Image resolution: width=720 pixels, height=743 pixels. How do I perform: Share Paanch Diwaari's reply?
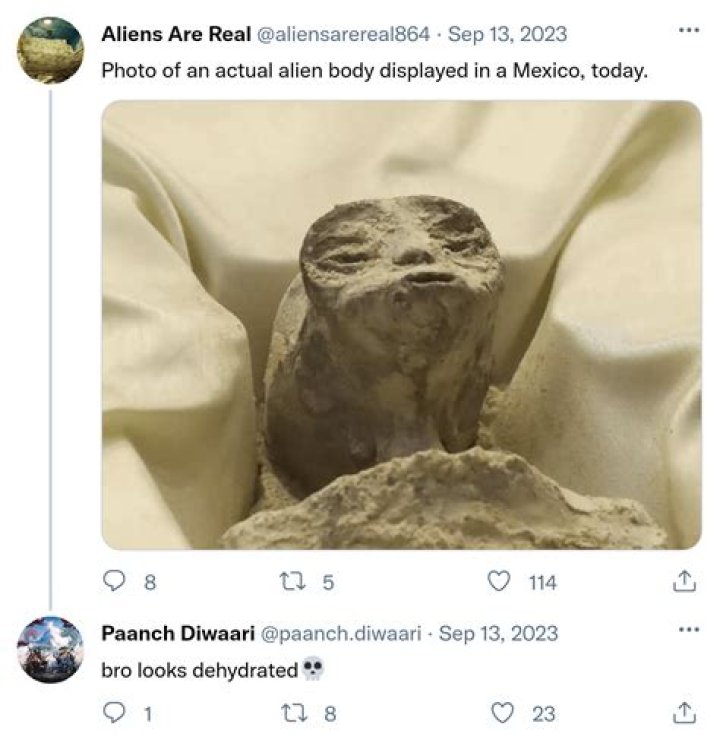pos(685,713)
